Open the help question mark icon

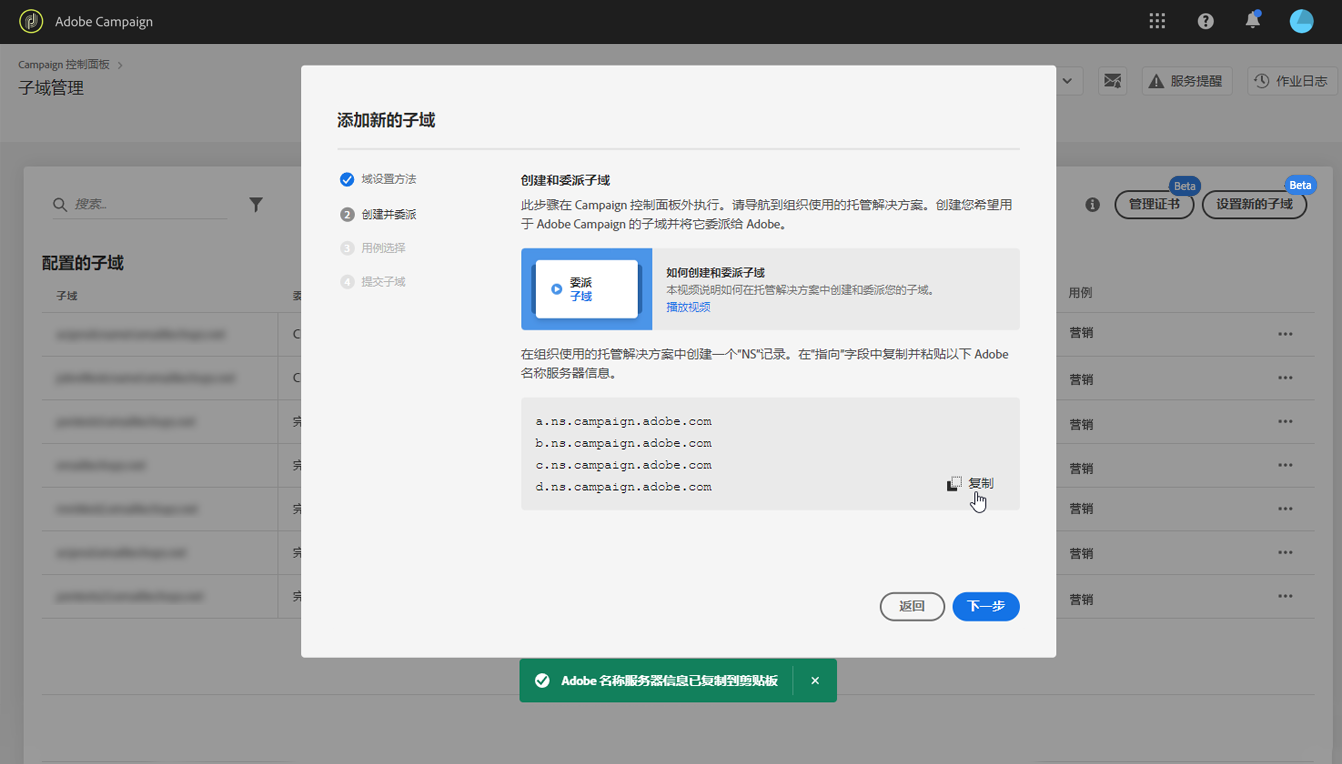pos(1205,21)
